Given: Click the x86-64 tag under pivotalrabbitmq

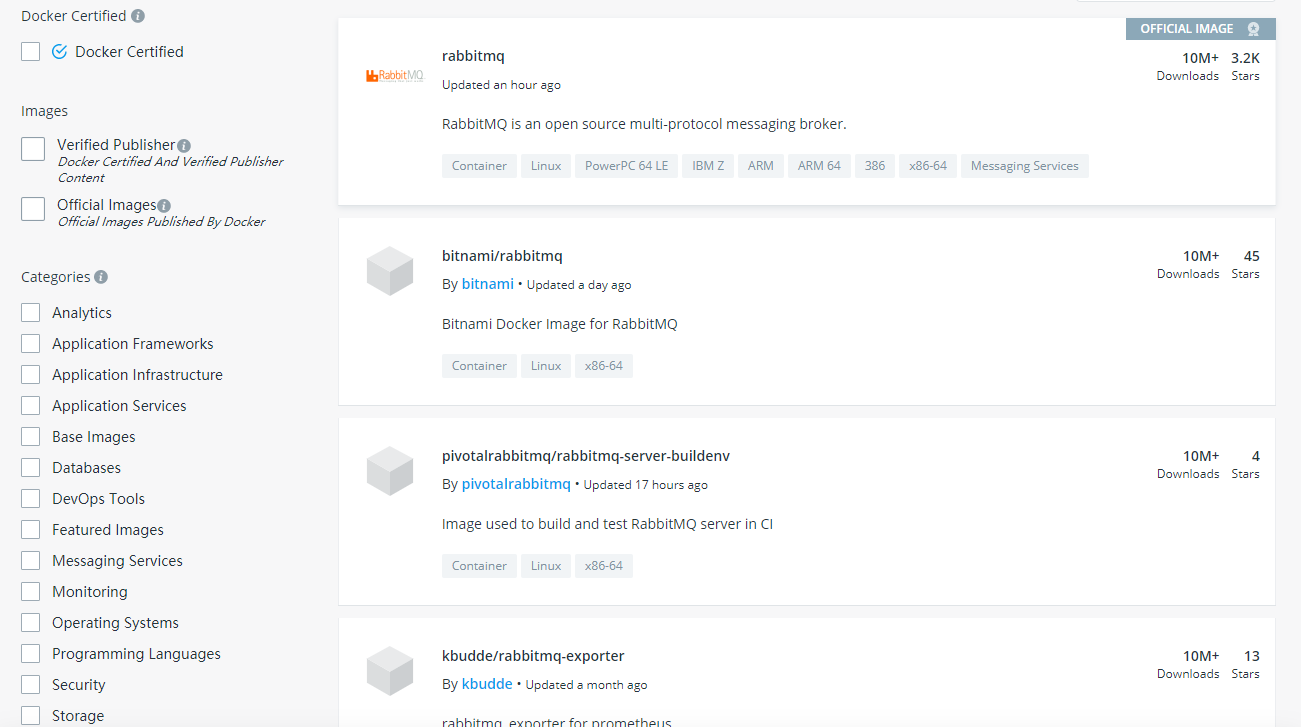Looking at the screenshot, I should point(604,566).
